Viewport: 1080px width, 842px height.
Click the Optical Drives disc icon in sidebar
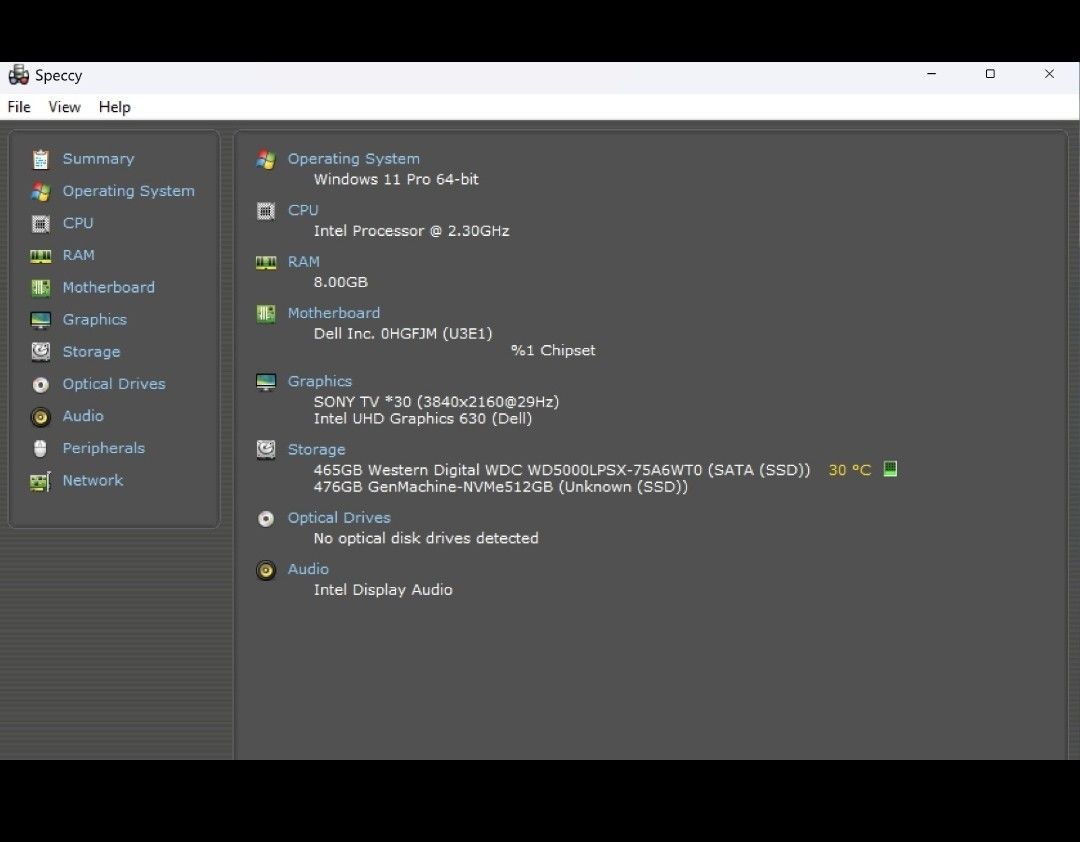point(41,384)
